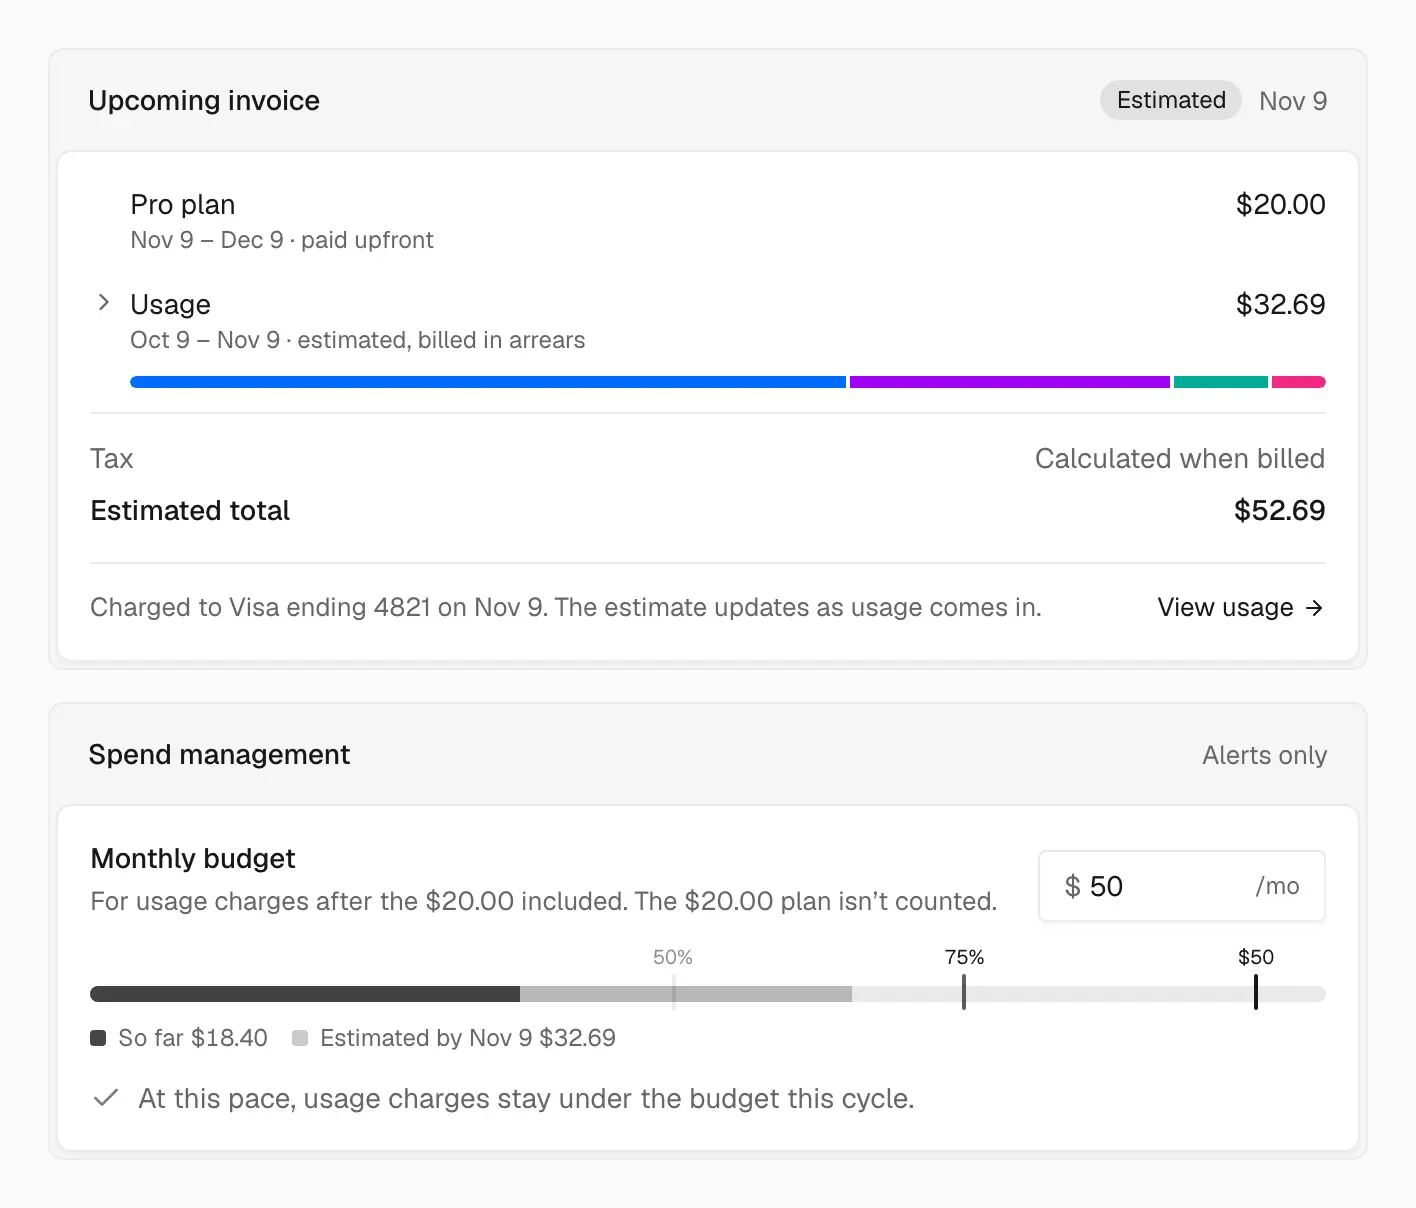The width and height of the screenshot is (1416, 1208).
Task: Click the $50 limit marker on budget bar
Action: (x=1256, y=992)
